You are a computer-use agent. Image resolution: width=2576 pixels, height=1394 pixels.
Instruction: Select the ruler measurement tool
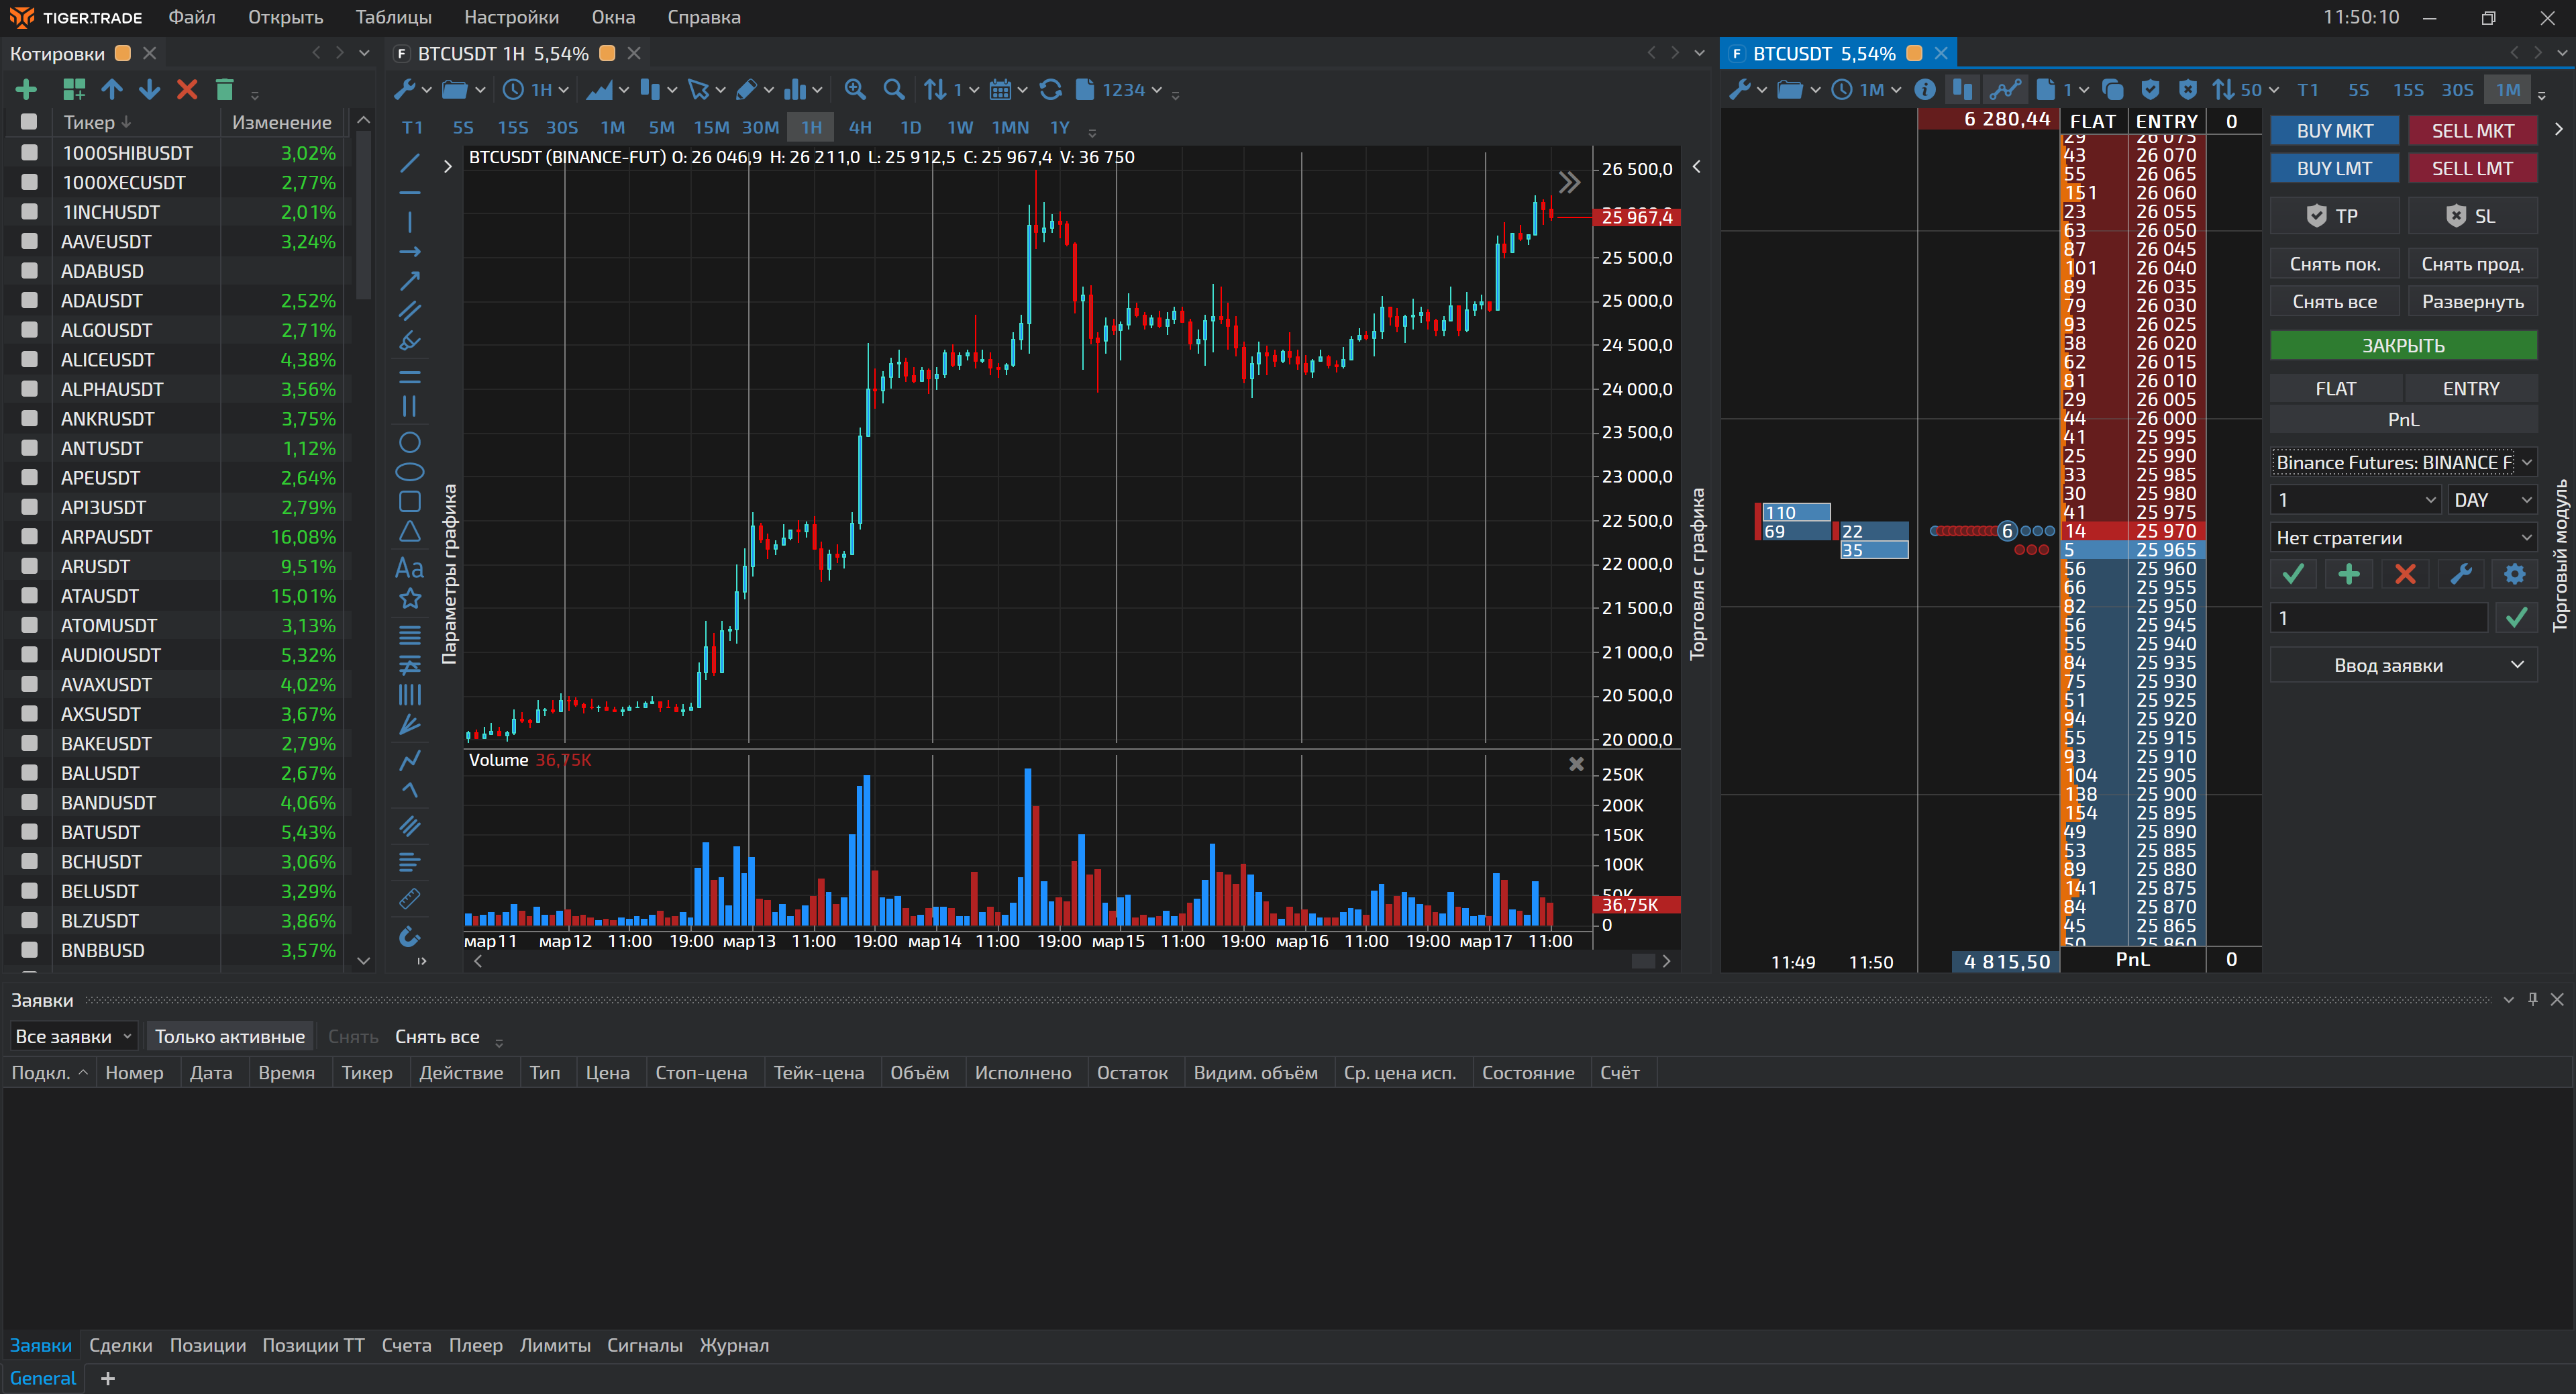[x=410, y=898]
